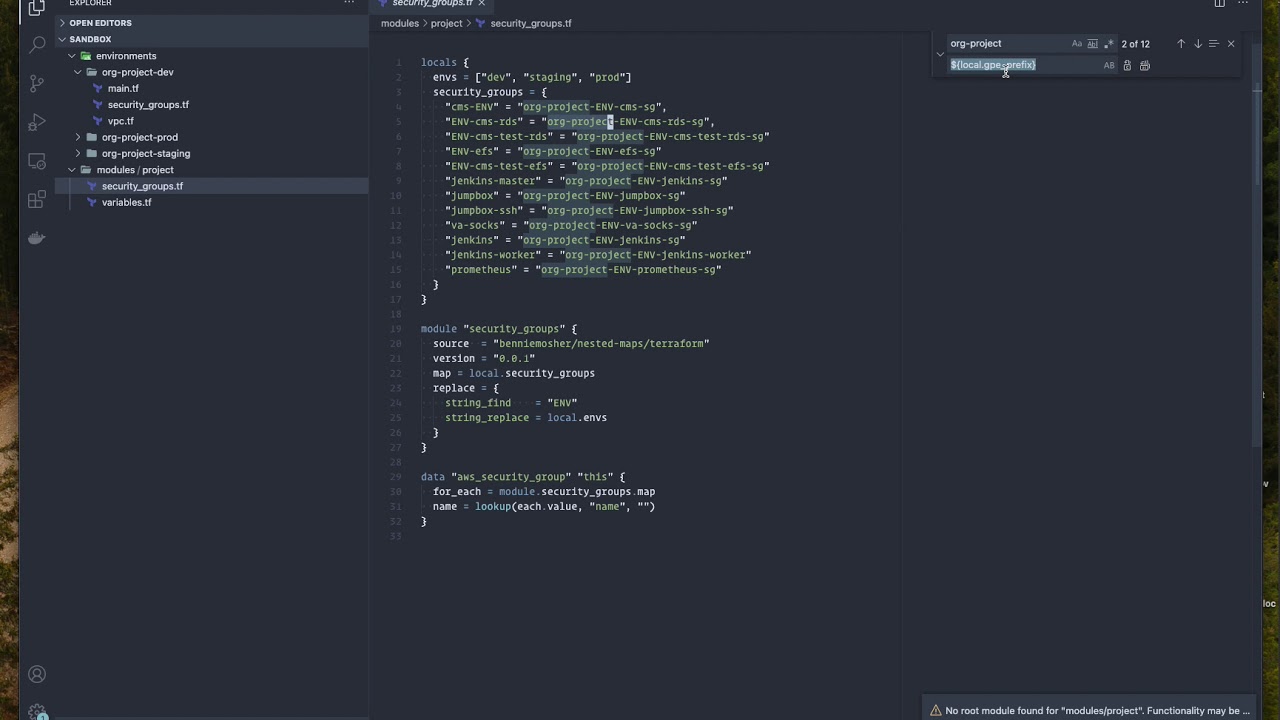Screen dimensions: 1280x720
Task: Open the Extensions view
Action: point(36,199)
